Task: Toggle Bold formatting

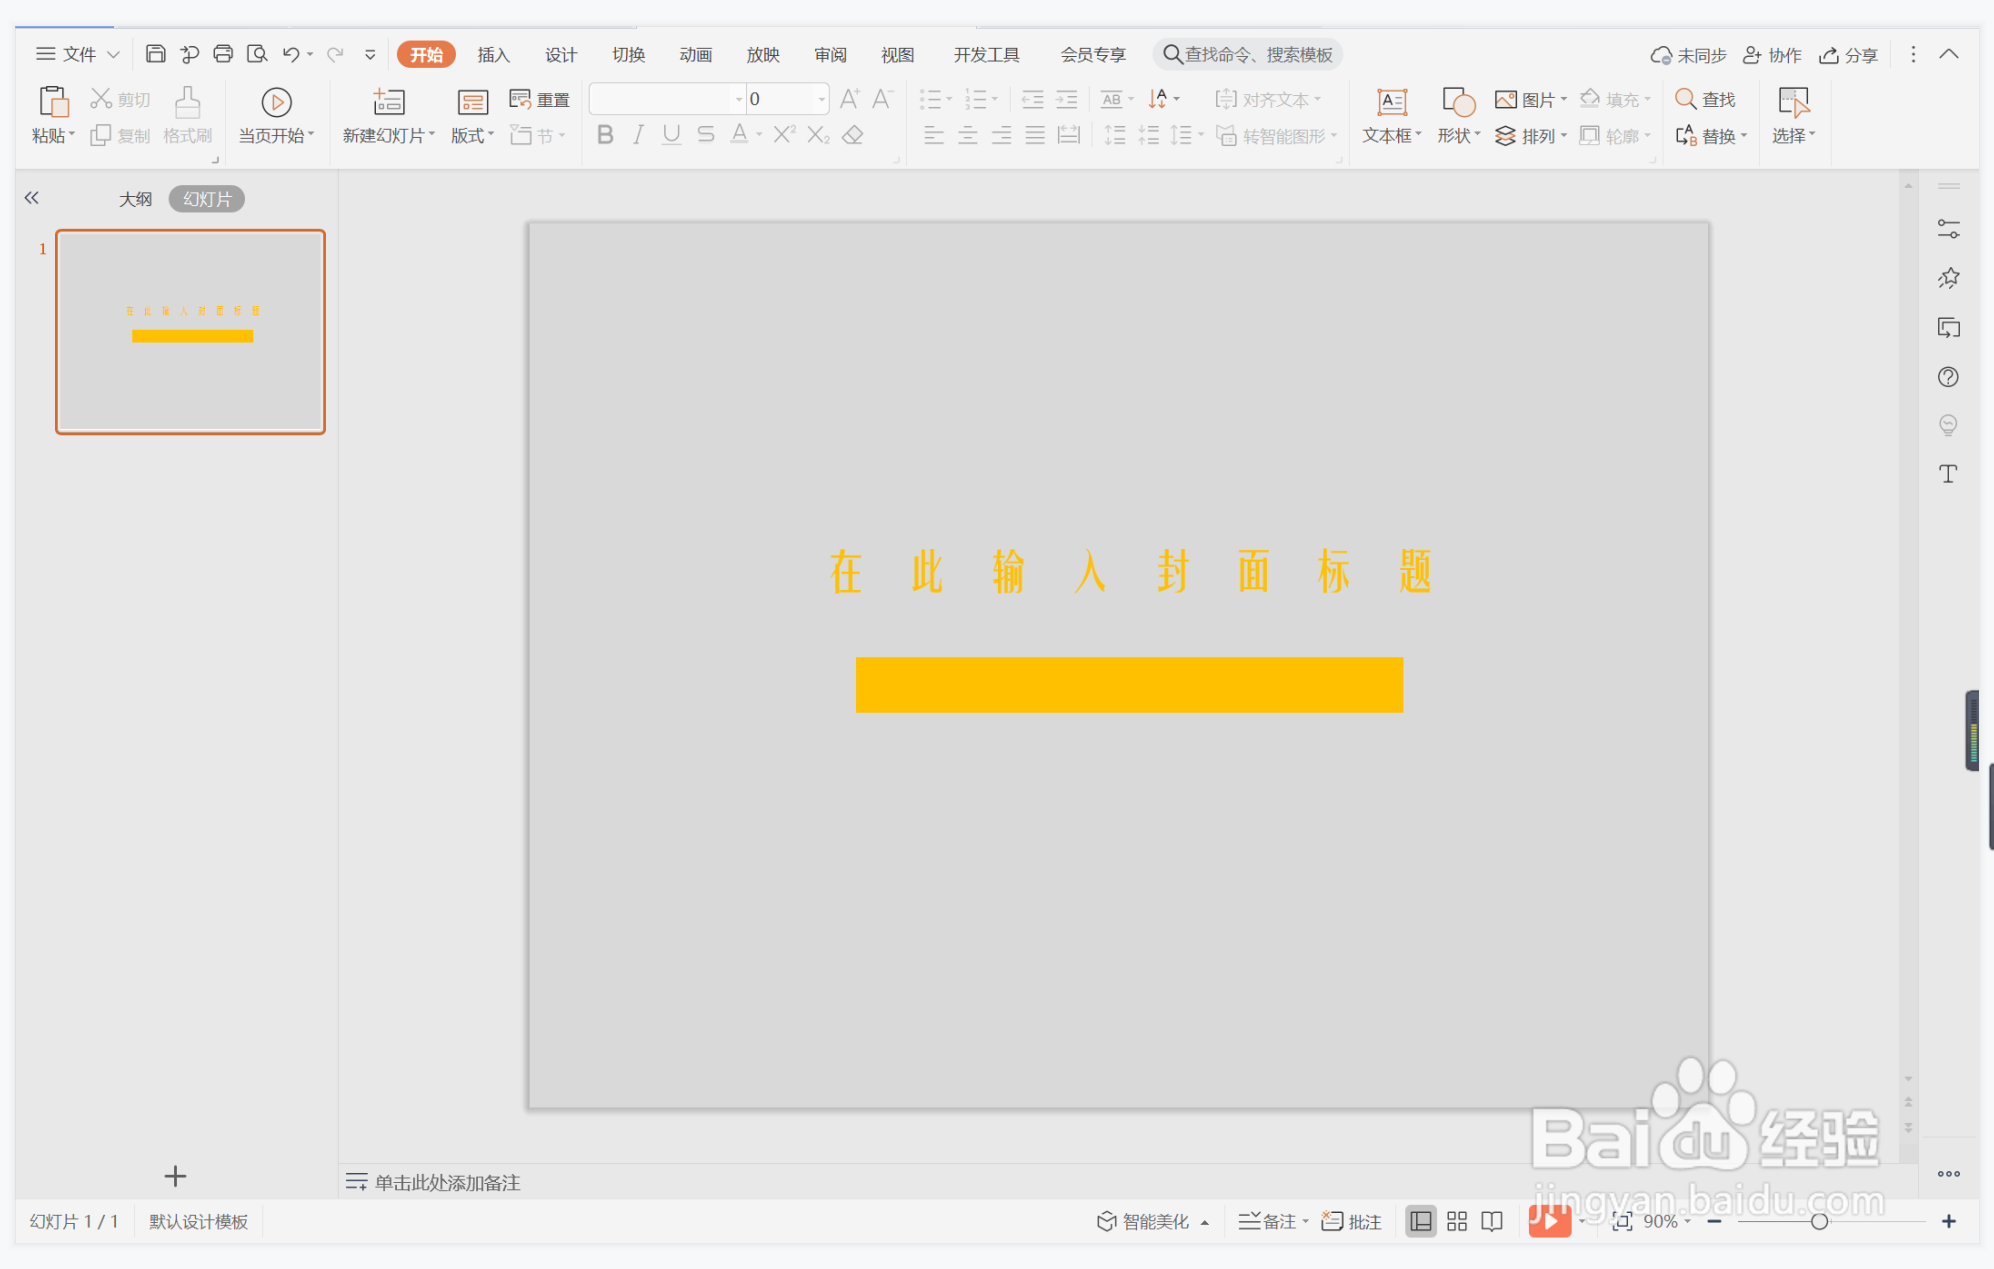Action: (x=605, y=135)
